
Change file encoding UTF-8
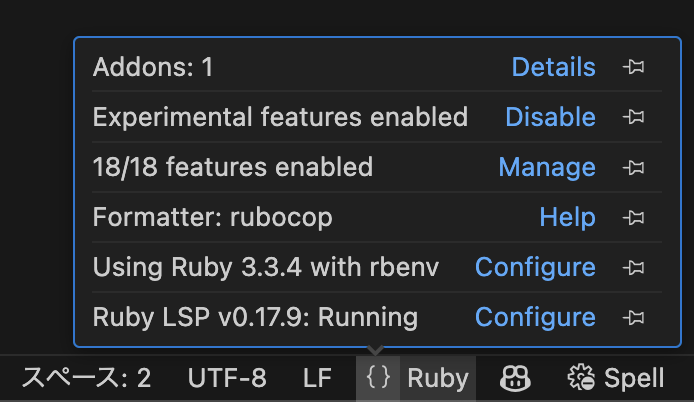[227, 379]
